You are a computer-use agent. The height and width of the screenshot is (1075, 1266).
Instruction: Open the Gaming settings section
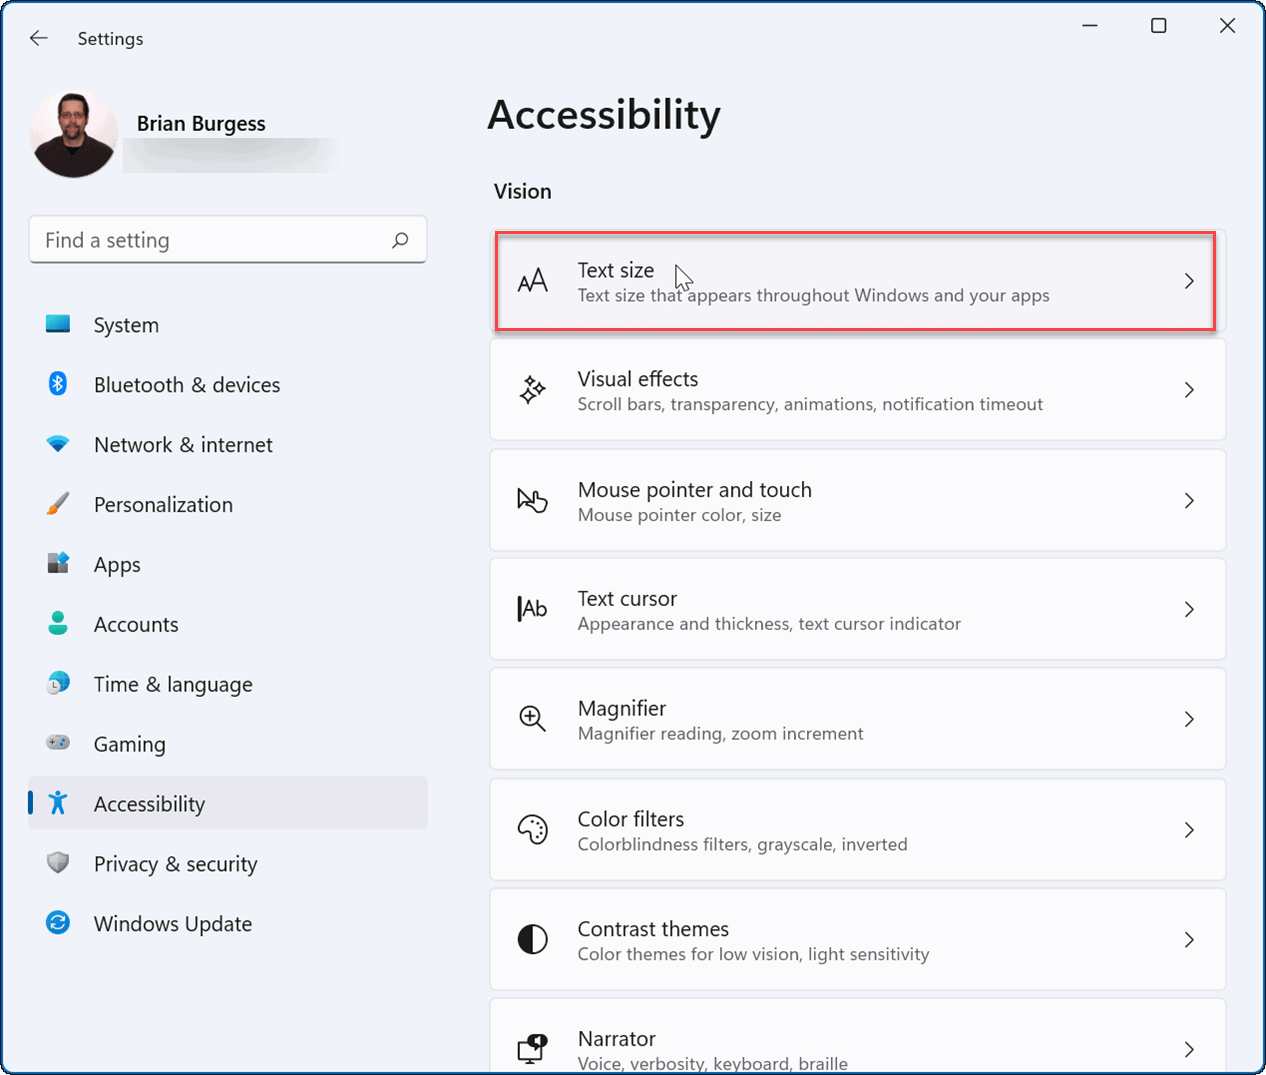click(130, 744)
